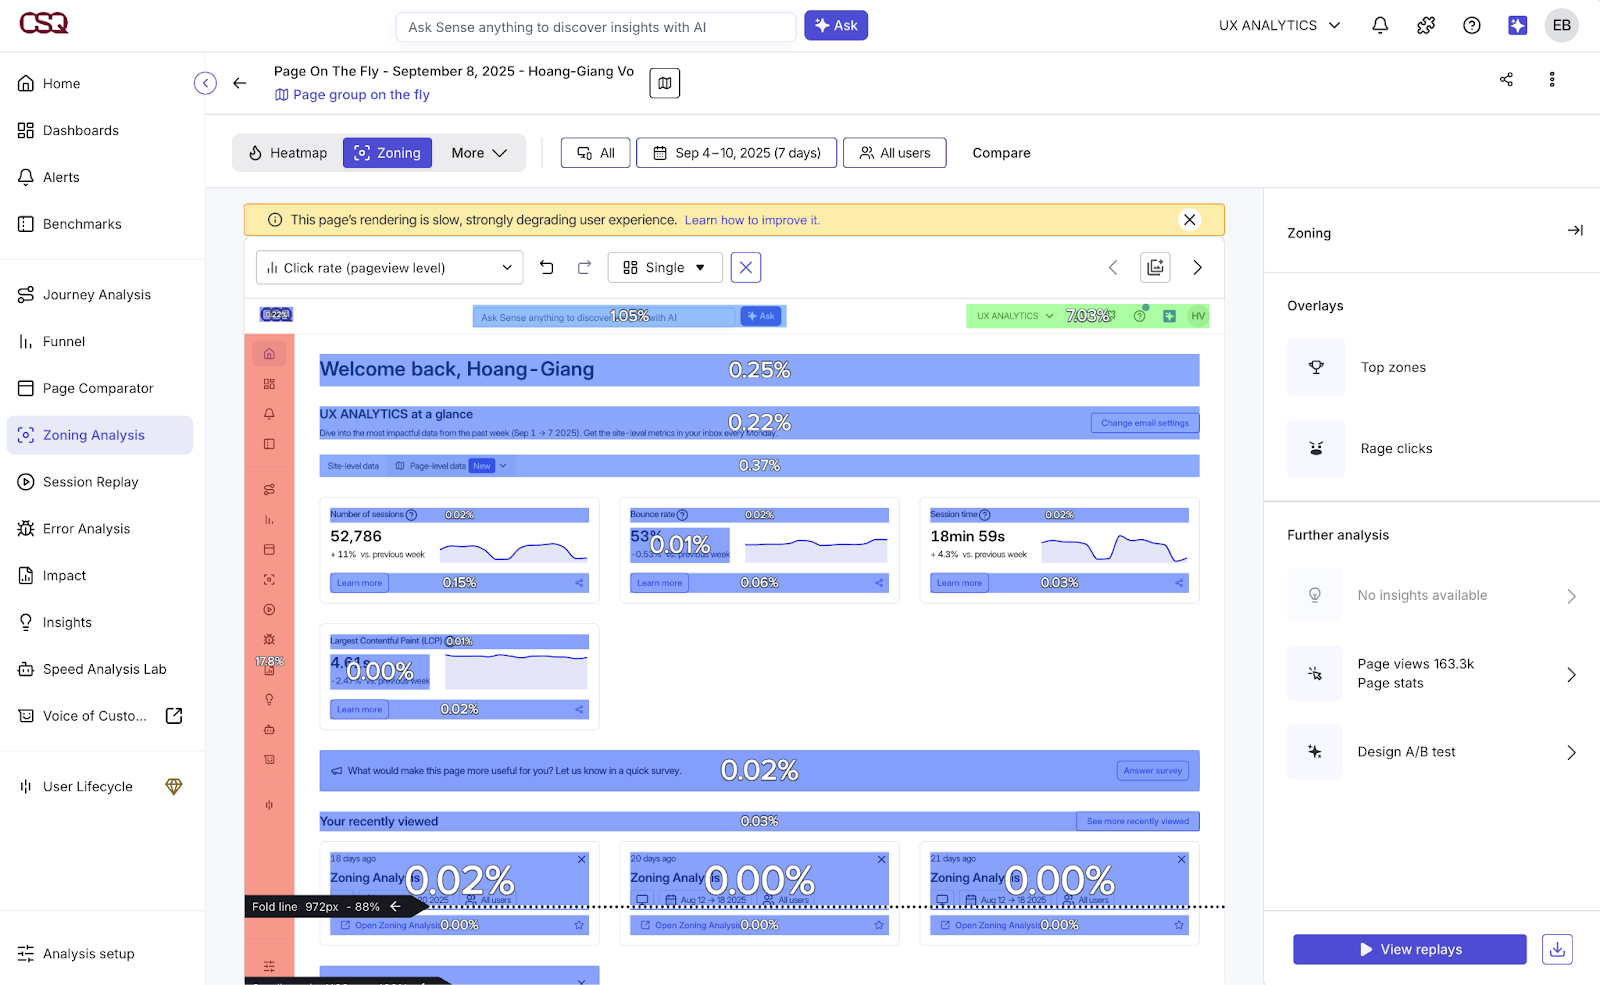Clear zoning with the X button
Image resolution: width=1600 pixels, height=985 pixels.
[x=746, y=267]
